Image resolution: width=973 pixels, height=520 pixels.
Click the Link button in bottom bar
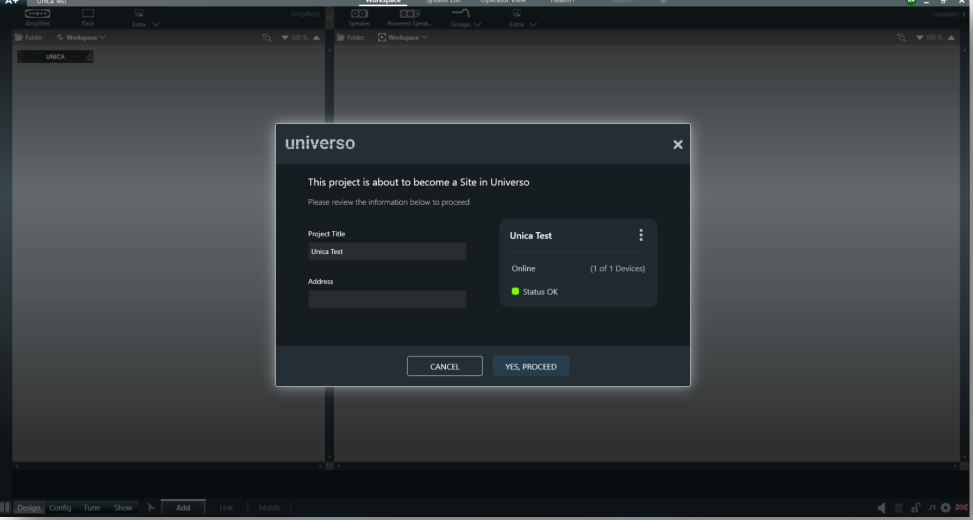(226, 508)
